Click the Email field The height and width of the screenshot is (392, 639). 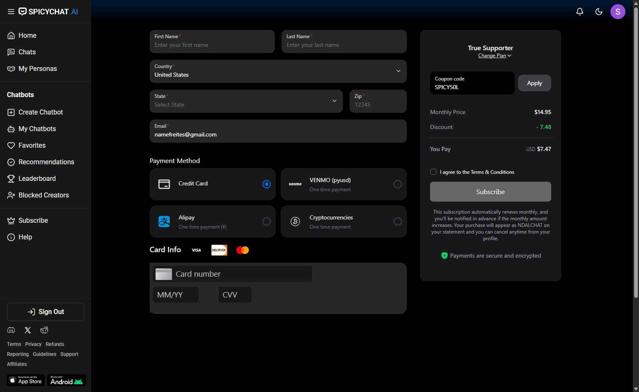coord(278,131)
